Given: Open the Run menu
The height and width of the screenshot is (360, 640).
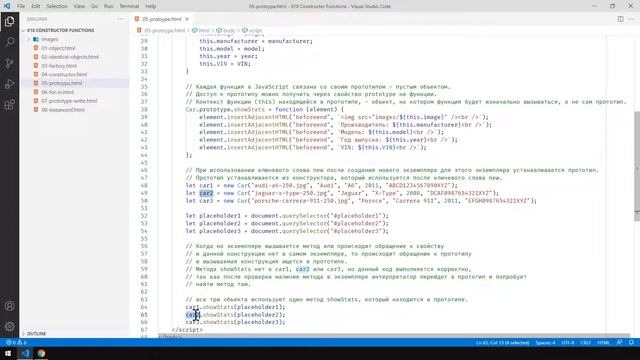Looking at the screenshot, I should point(109,6).
